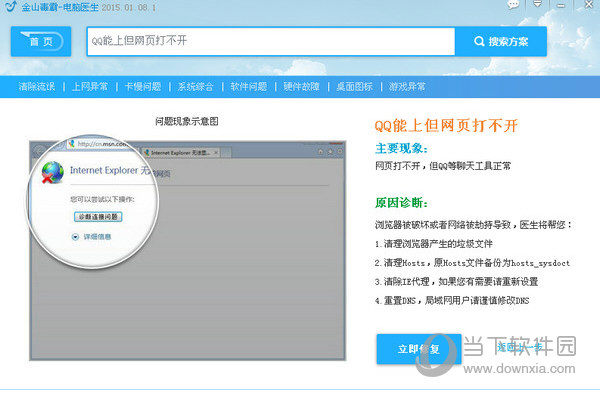Image resolution: width=600 pixels, height=398 pixels.
Task: Click the 问题现象示意图 caption
Action: point(187,121)
